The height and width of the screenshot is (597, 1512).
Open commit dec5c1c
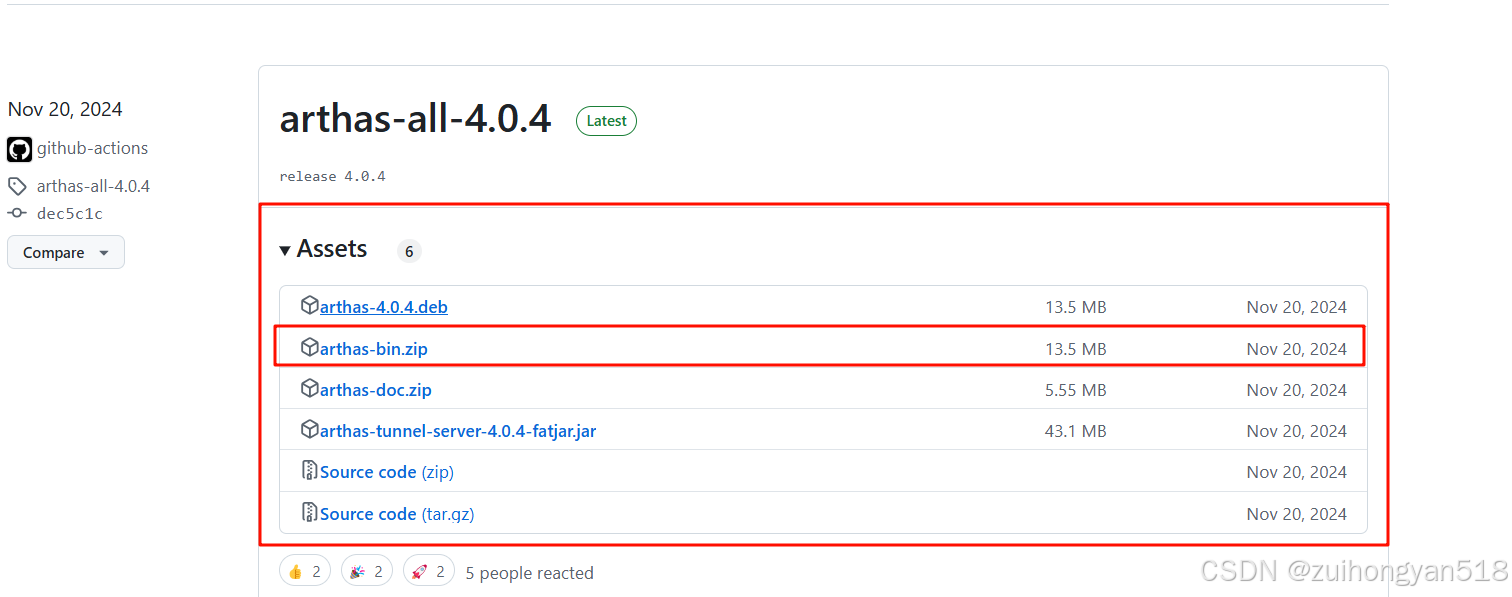click(x=70, y=213)
